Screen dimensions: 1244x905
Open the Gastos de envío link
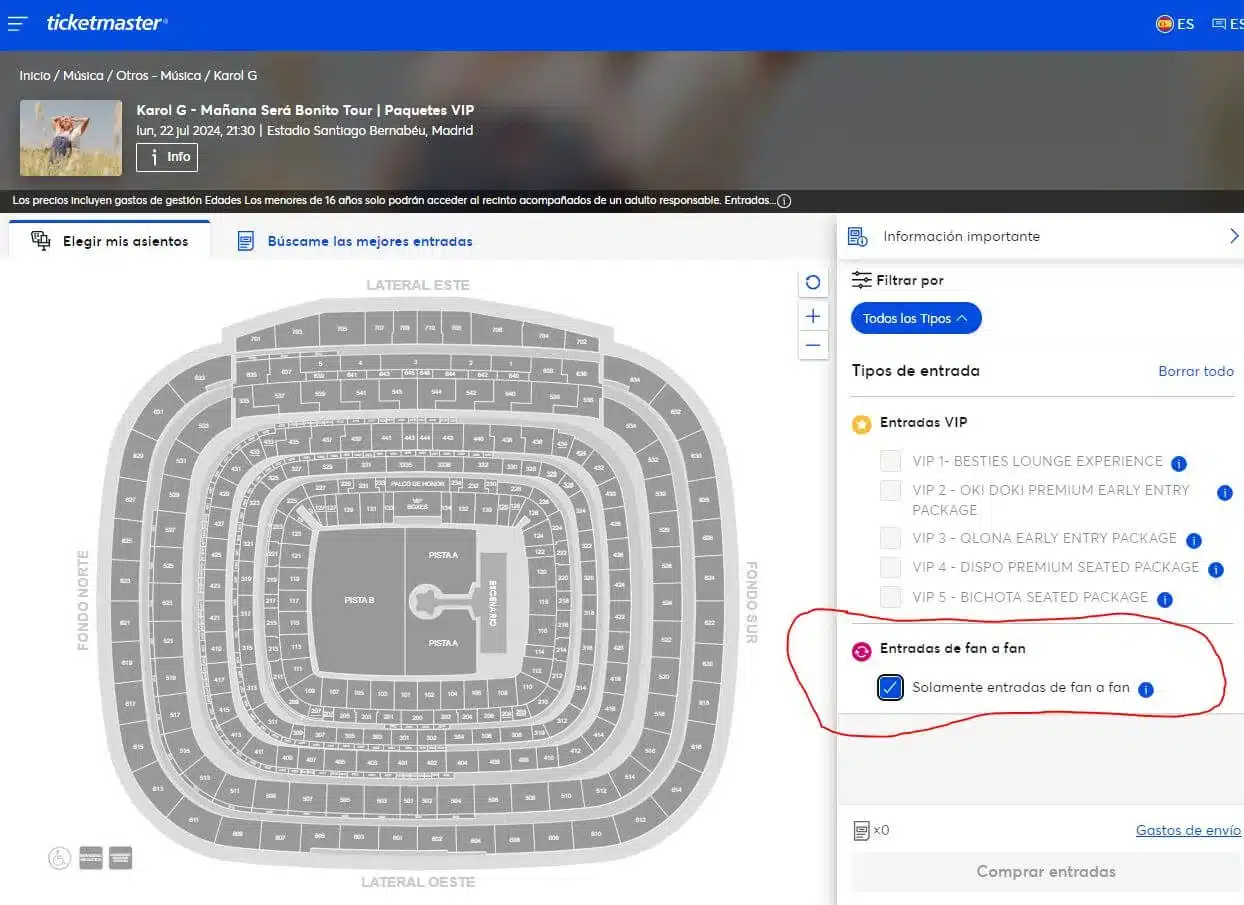[1188, 830]
